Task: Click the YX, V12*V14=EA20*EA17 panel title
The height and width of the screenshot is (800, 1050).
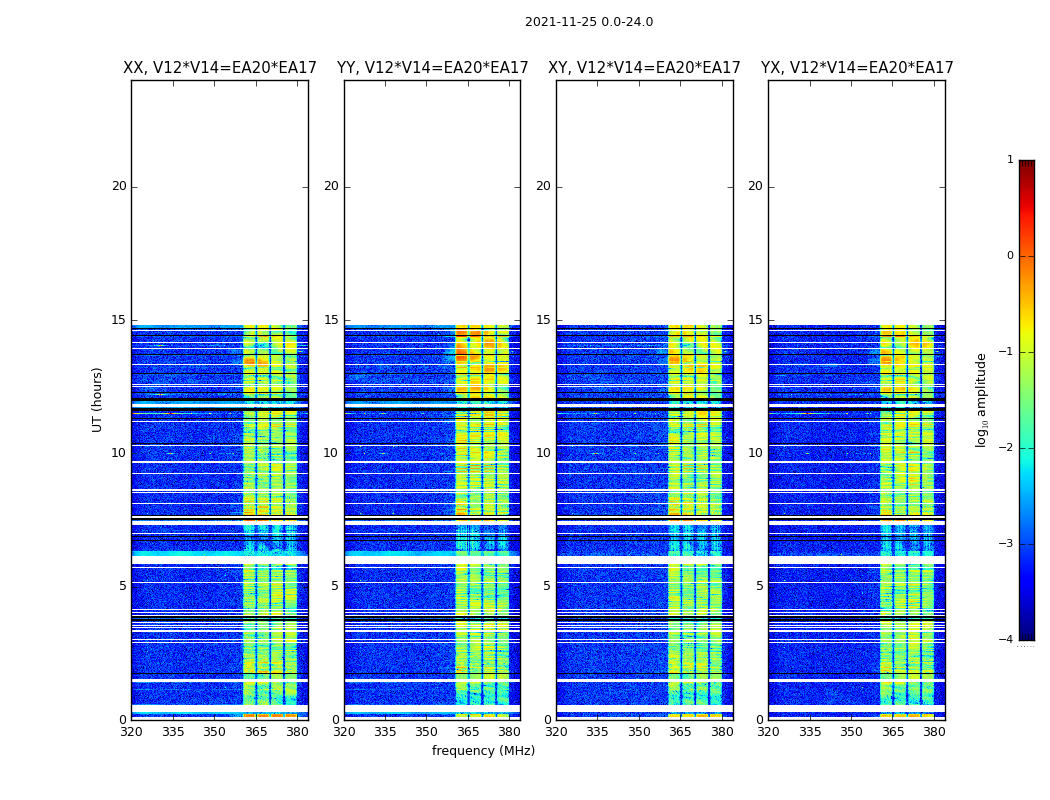Action: (x=856, y=68)
